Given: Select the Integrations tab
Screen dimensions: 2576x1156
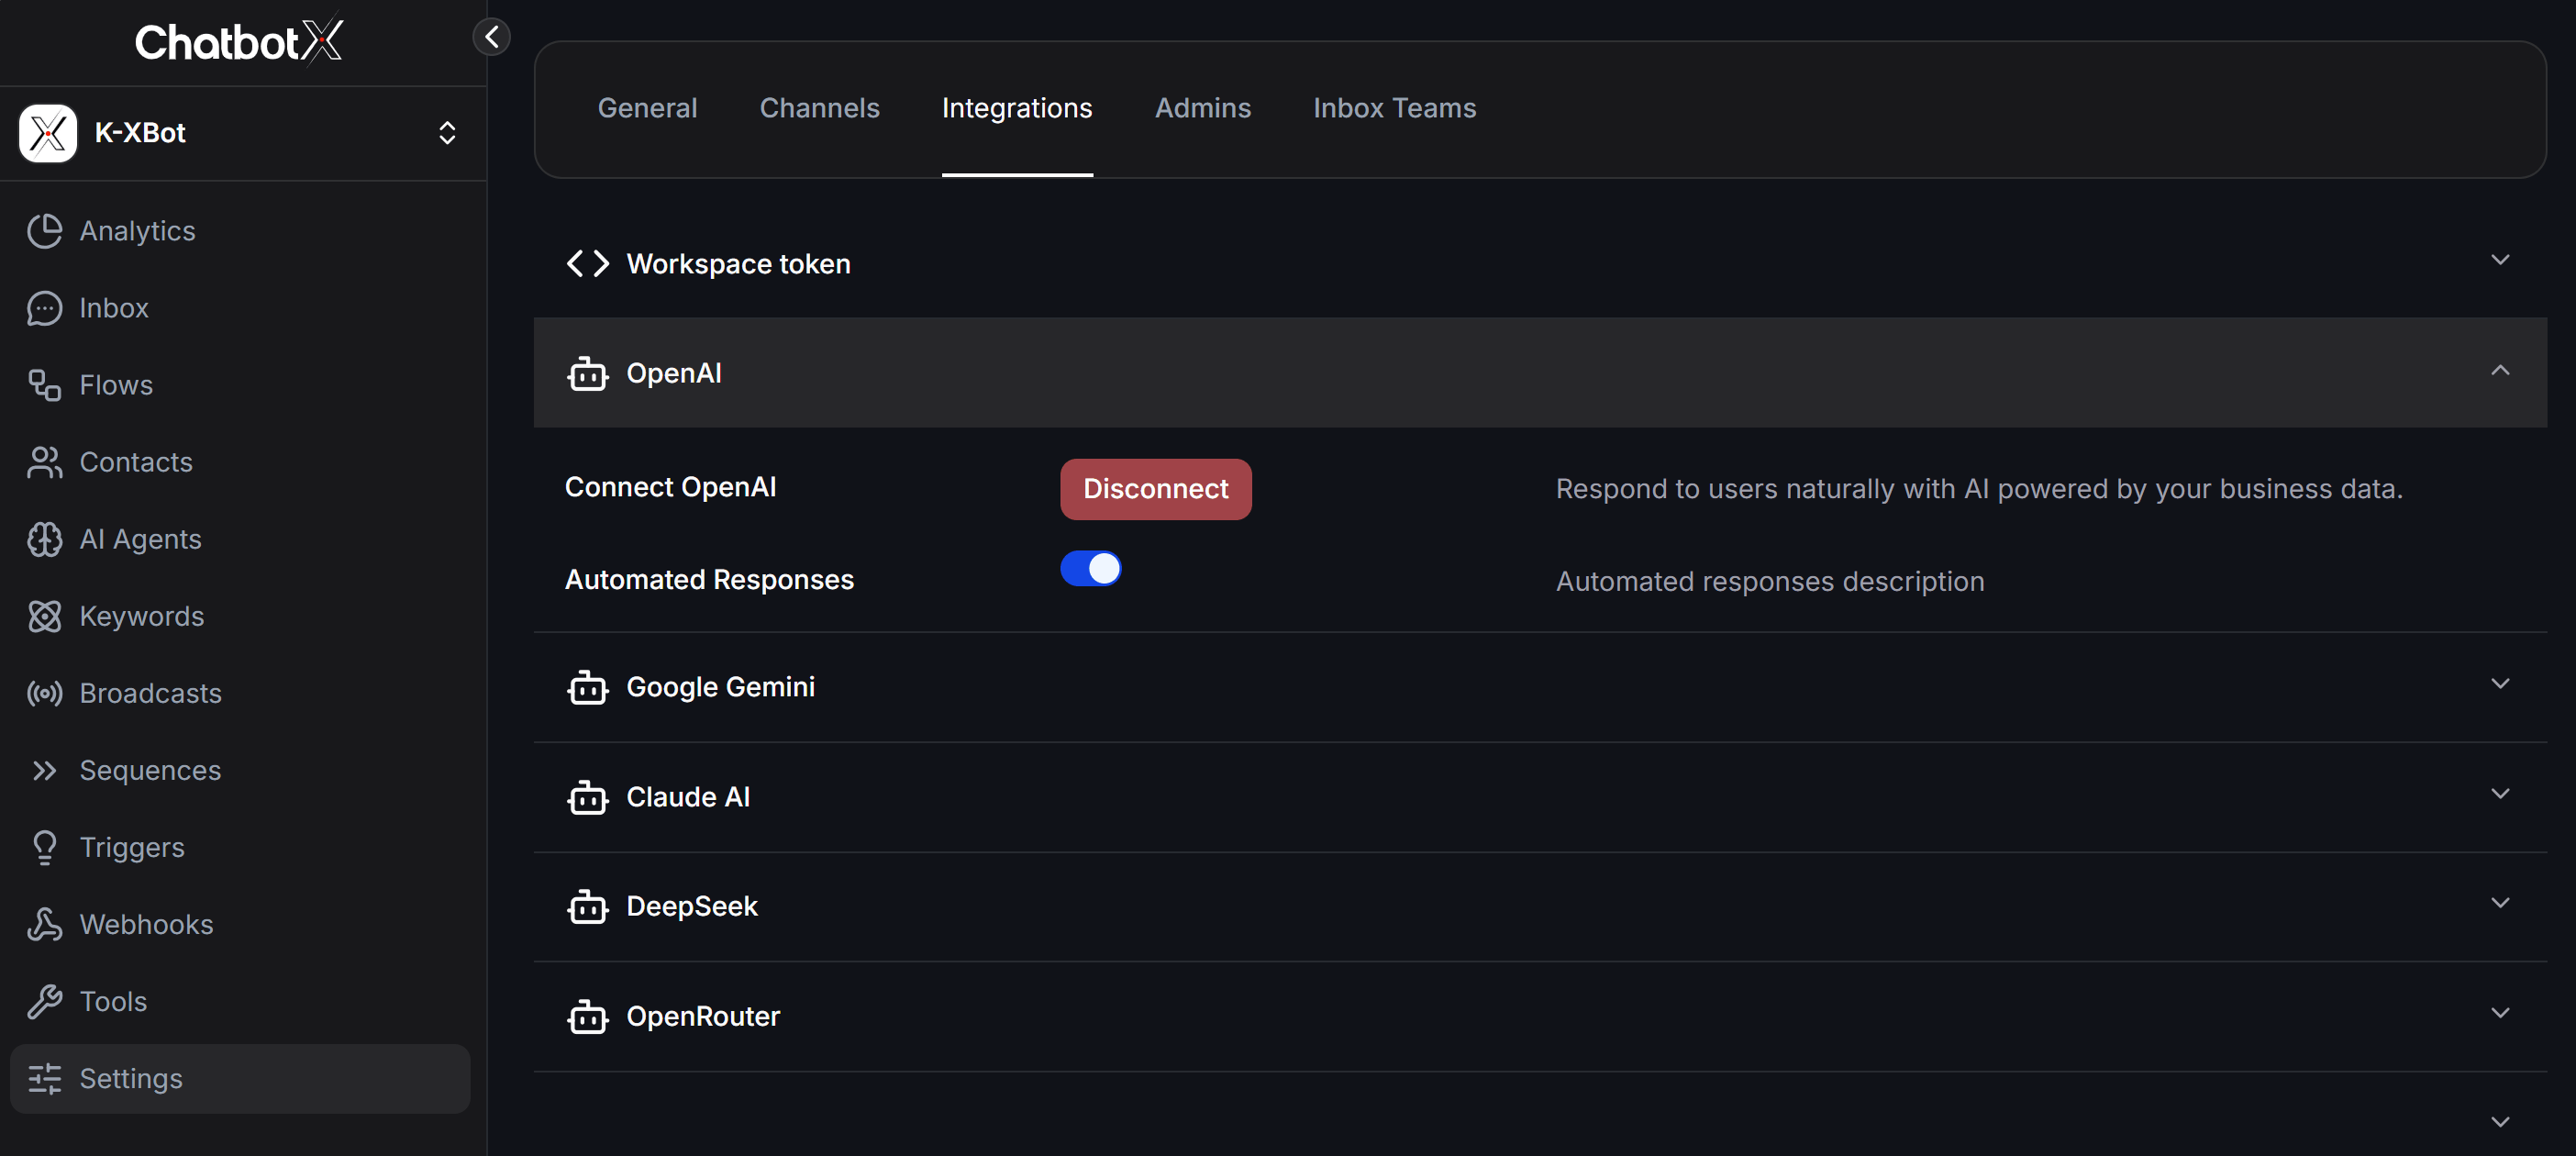Looking at the screenshot, I should coord(1017,108).
